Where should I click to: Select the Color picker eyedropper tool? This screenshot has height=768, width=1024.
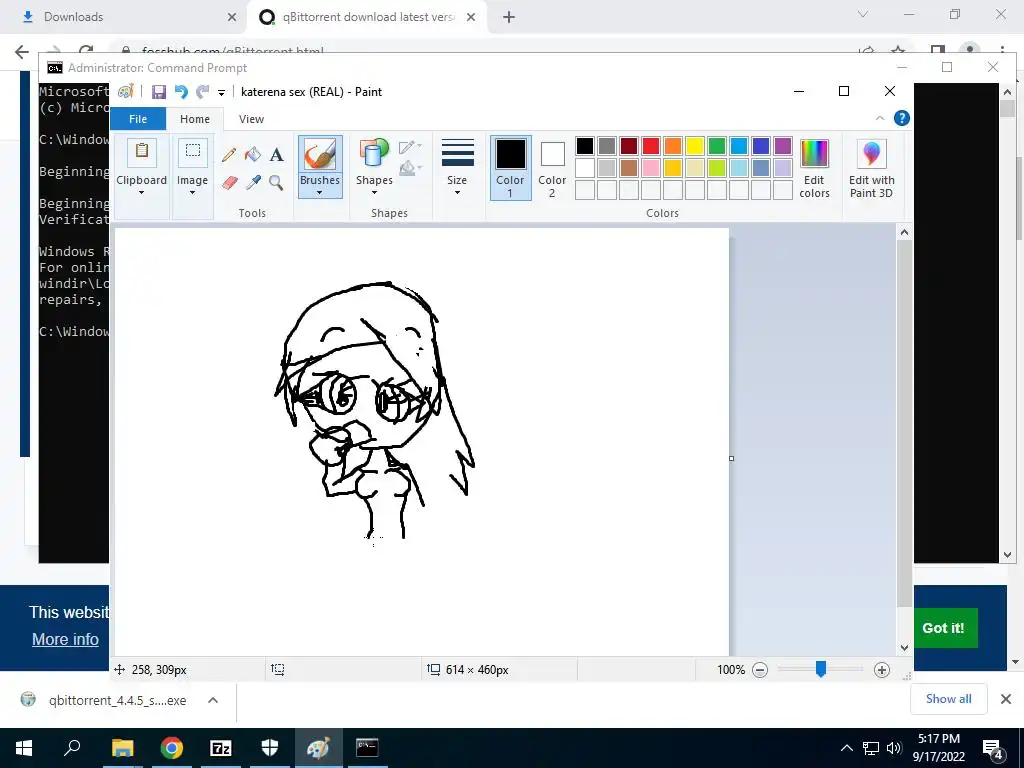[253, 182]
